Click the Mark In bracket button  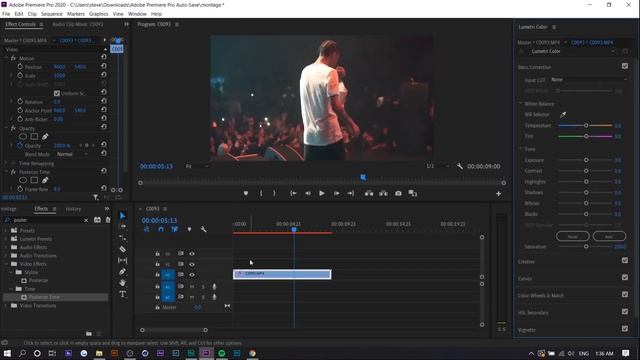point(261,193)
